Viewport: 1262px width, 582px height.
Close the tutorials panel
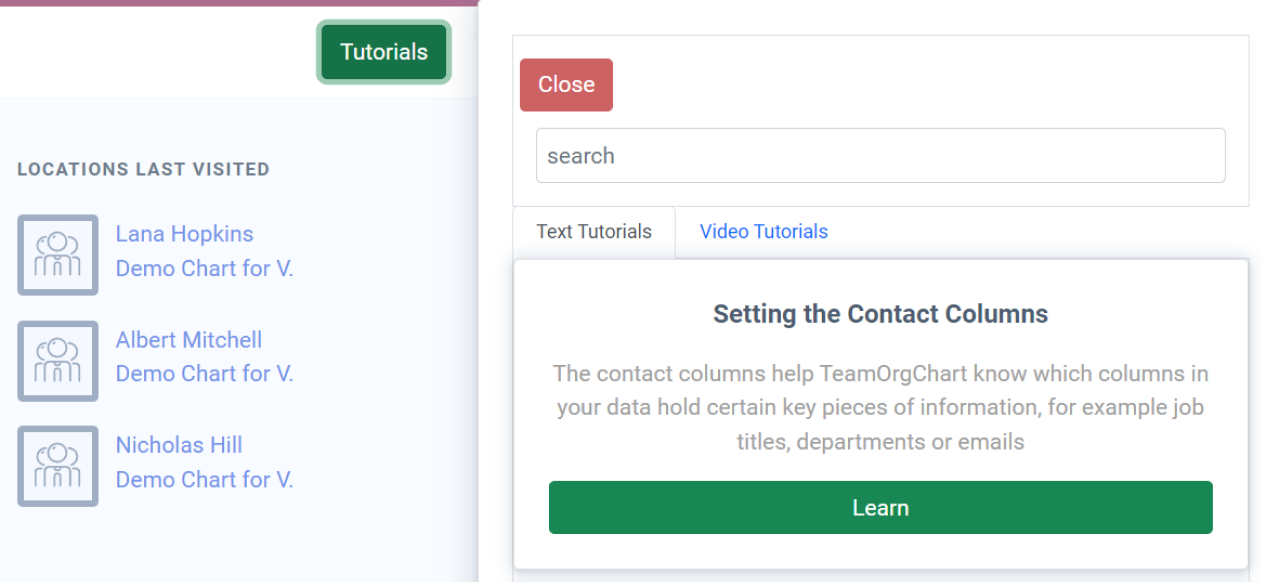pos(566,85)
